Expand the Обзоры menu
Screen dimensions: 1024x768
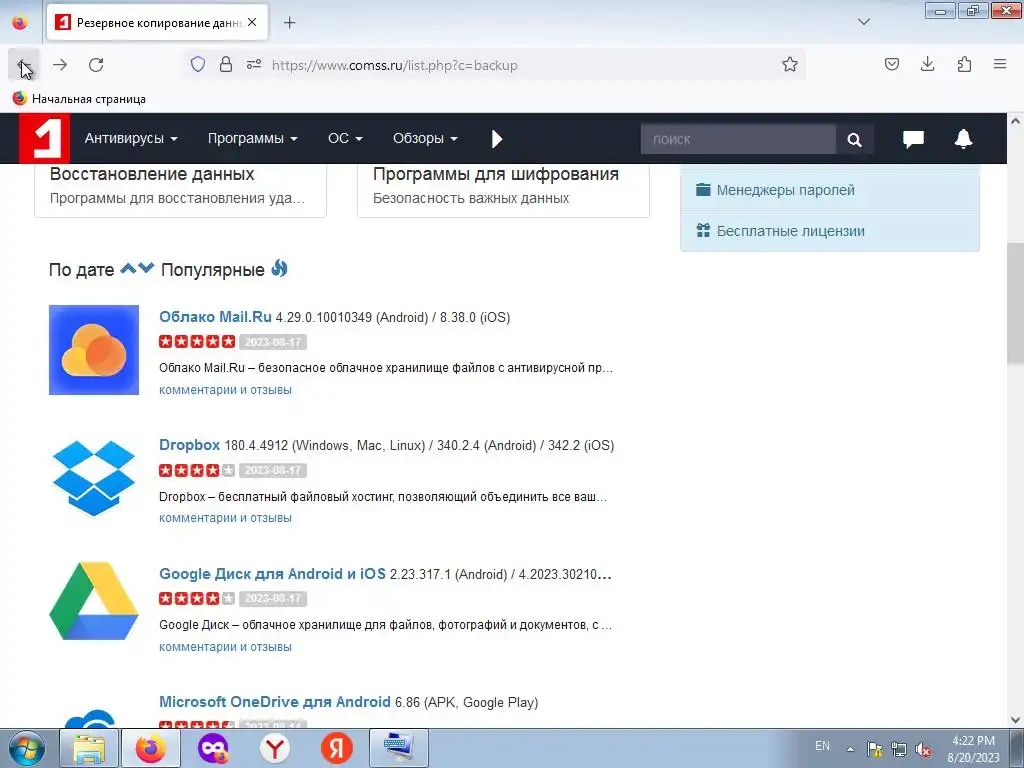point(425,138)
